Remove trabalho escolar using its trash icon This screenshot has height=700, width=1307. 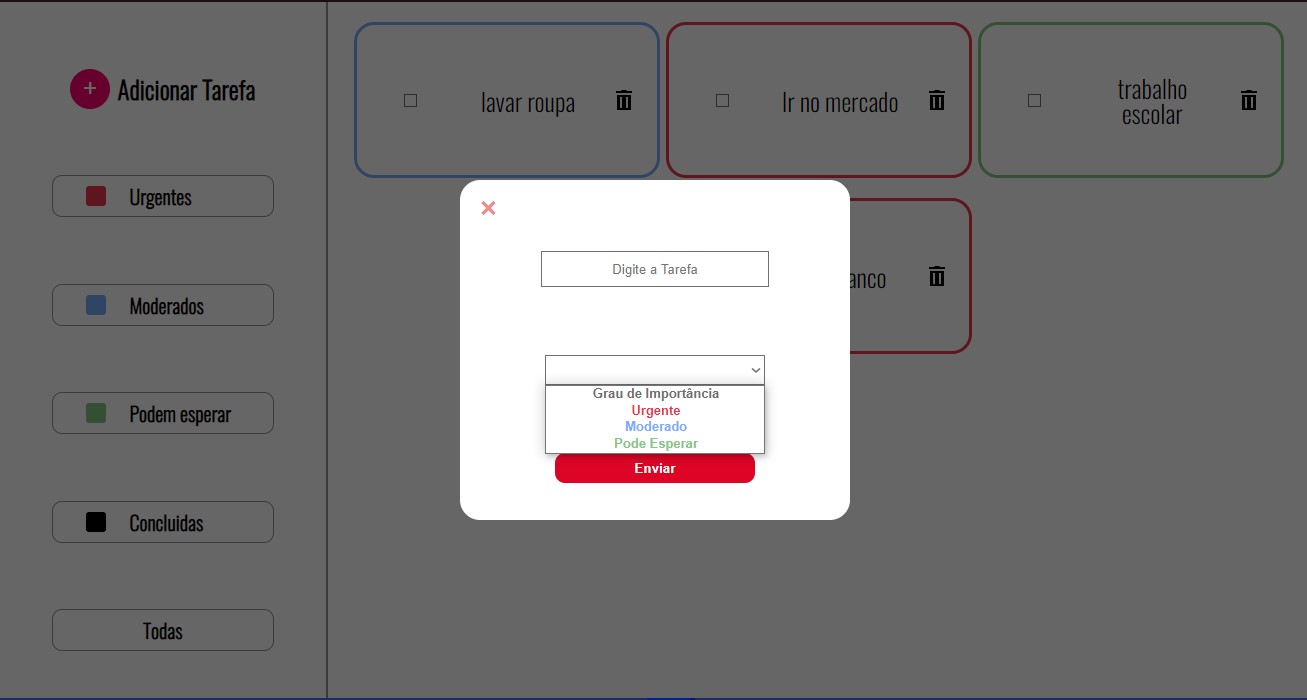coord(1249,100)
